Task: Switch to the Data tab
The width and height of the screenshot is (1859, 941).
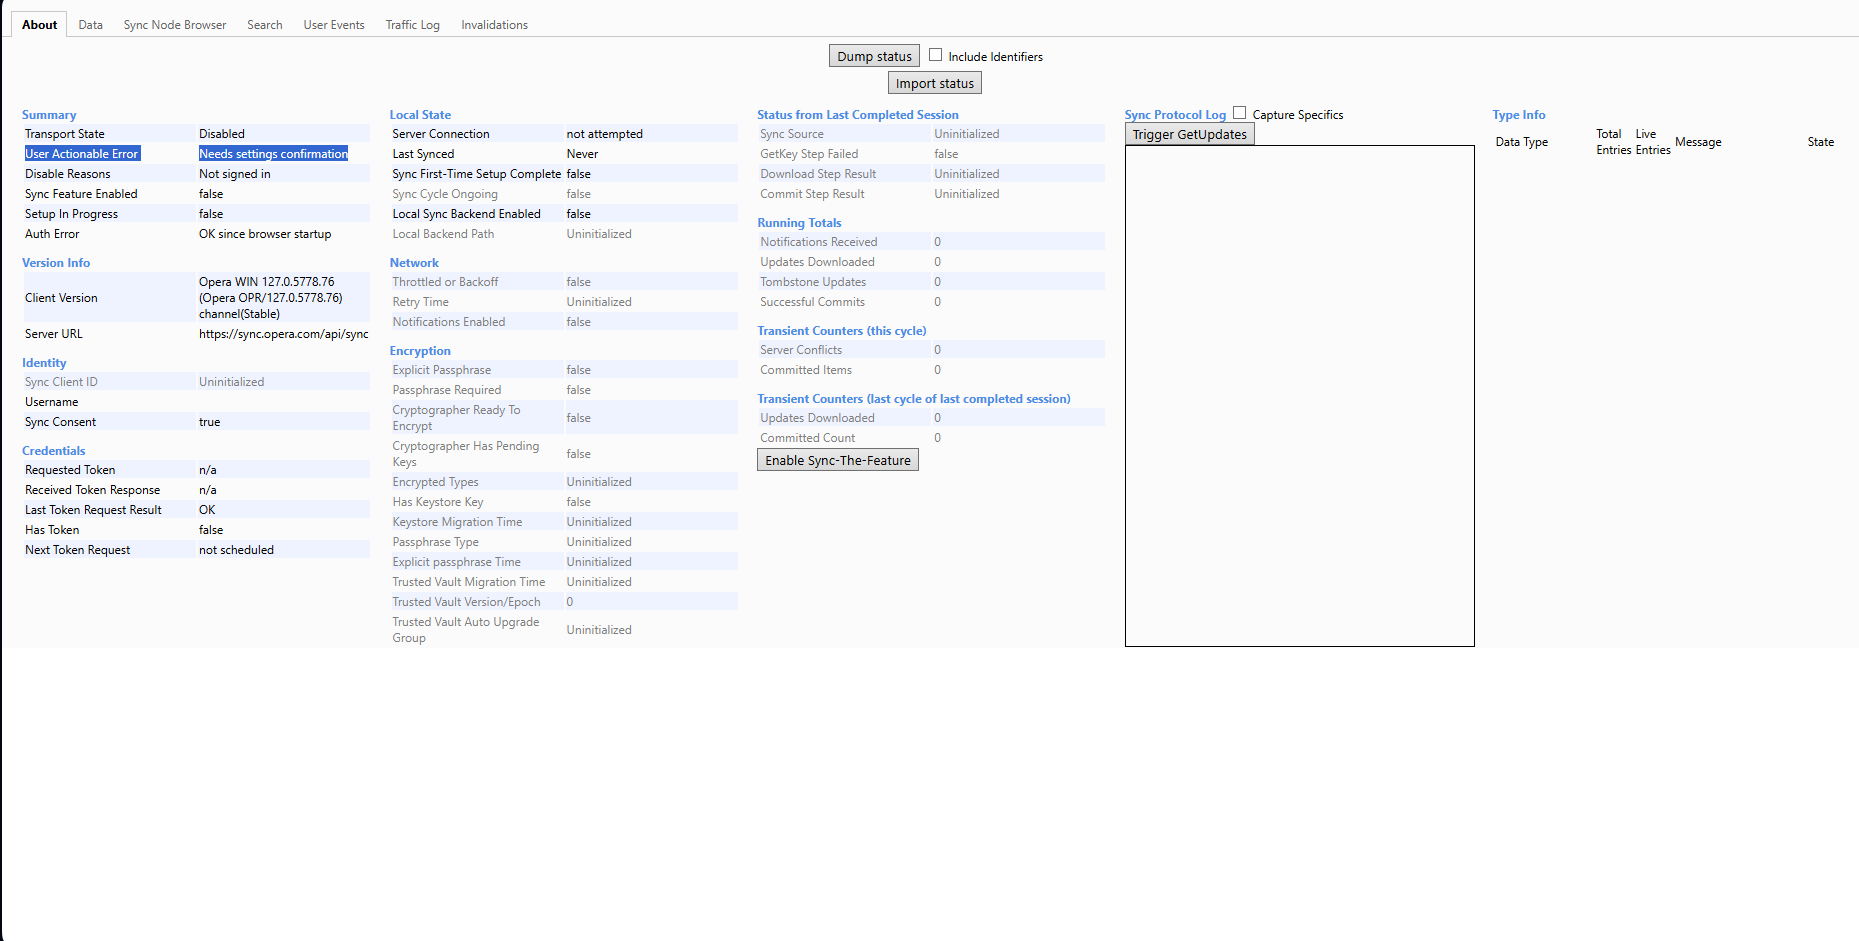Action: [90, 24]
